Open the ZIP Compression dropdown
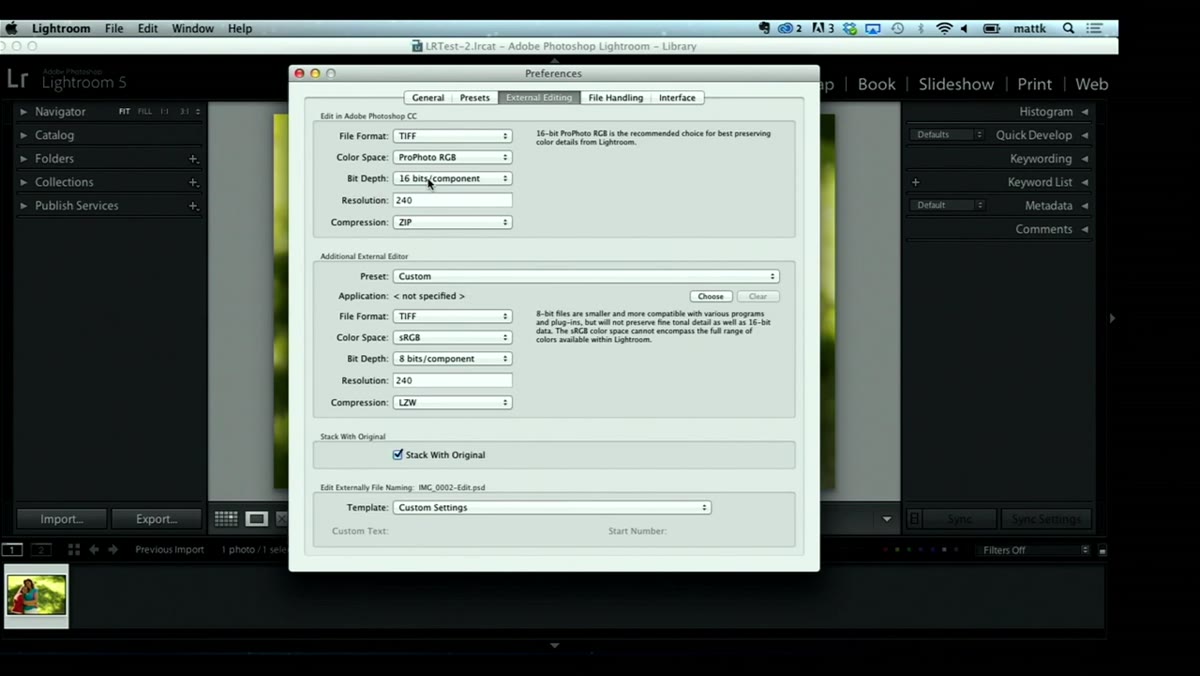1200x676 pixels. pos(452,222)
